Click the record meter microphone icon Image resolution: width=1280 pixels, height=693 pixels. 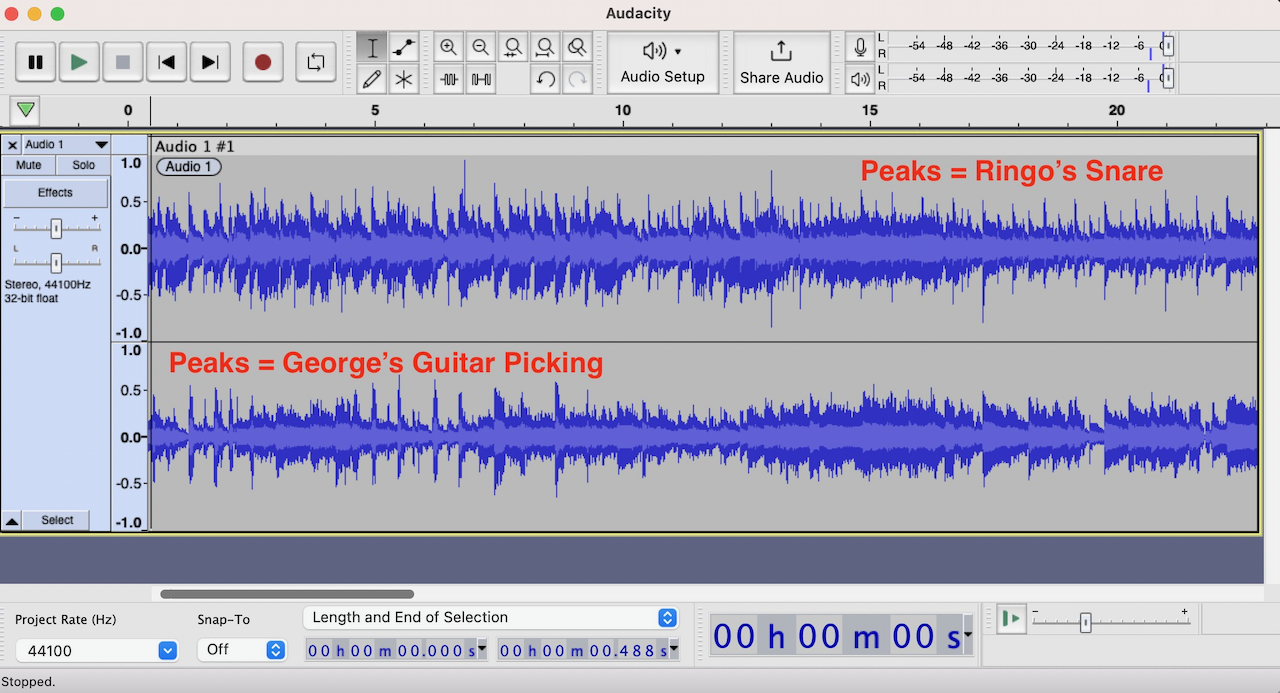pyautogui.click(x=860, y=47)
